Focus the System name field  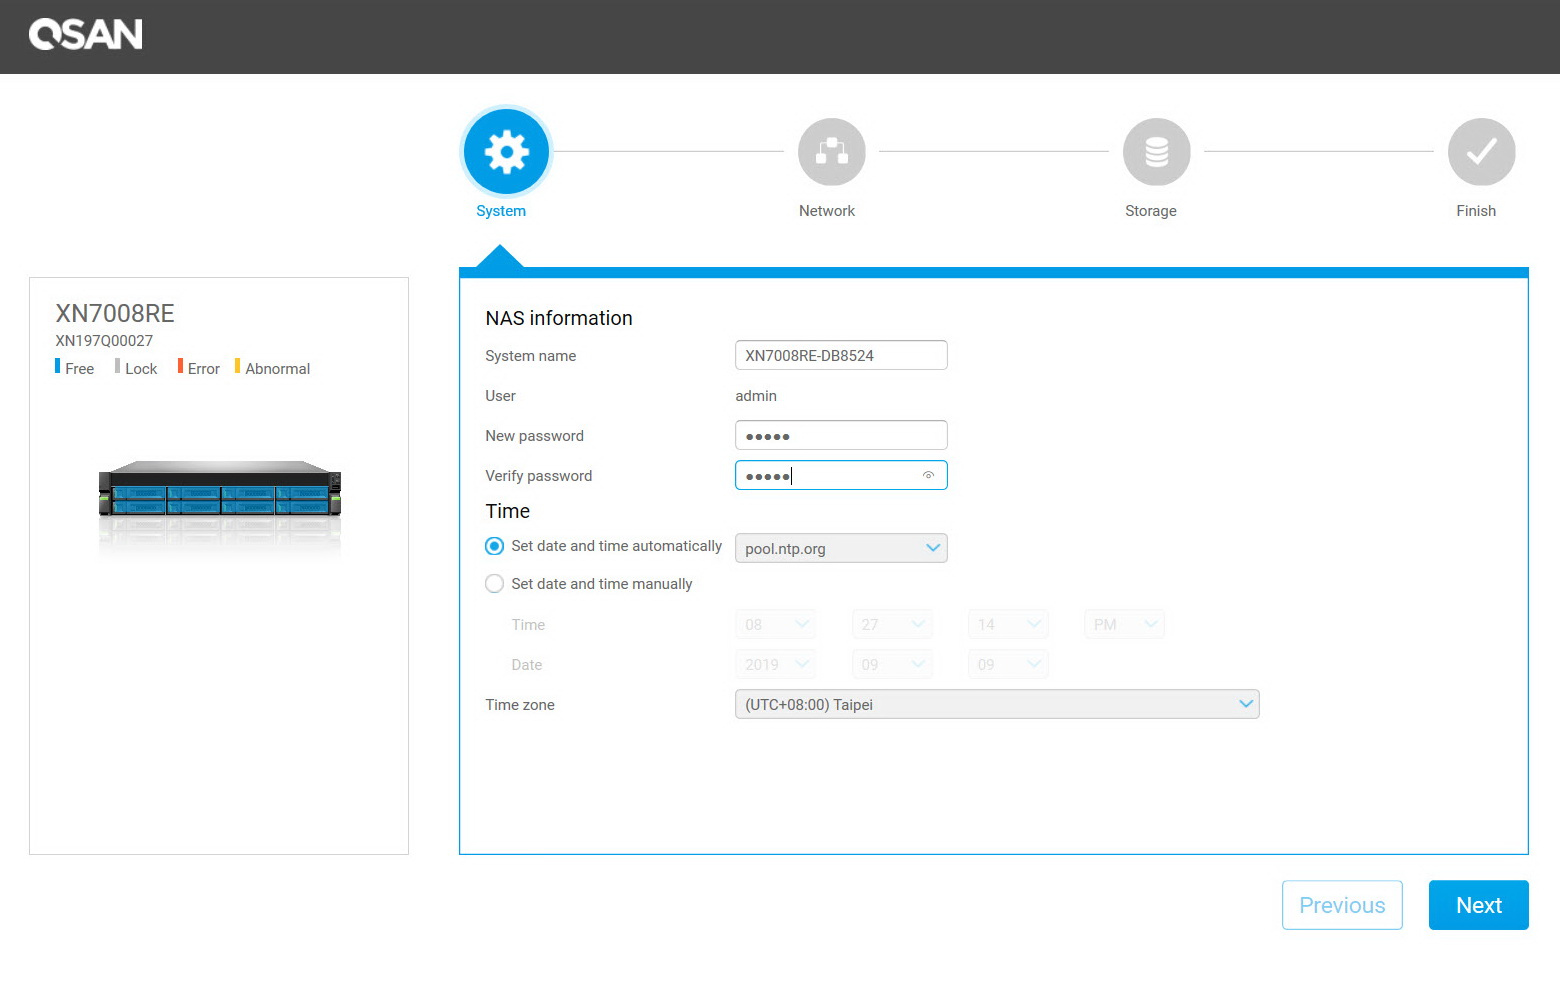click(x=841, y=355)
